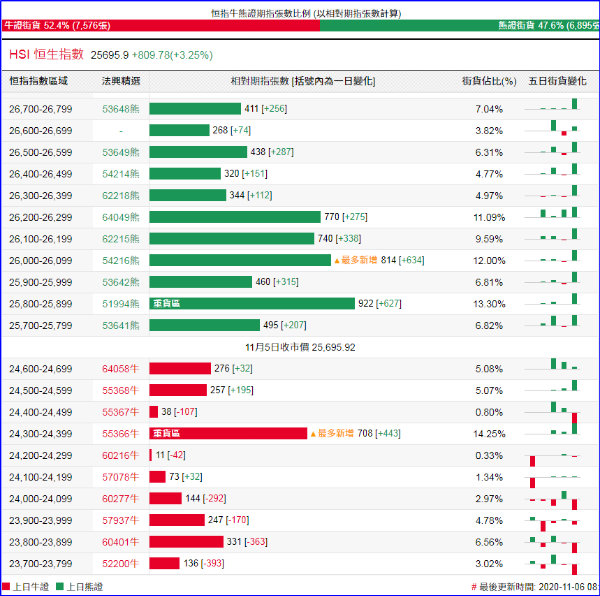Click the 相對期指張數 column header
600x596 pixels.
point(303,81)
